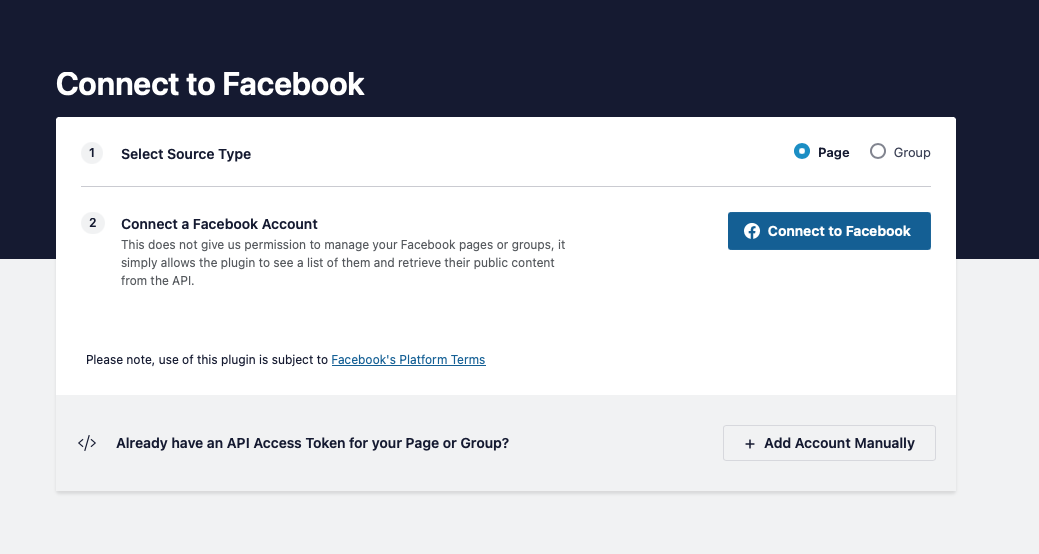Click the 'Please note' plugin notice text
The width and height of the screenshot is (1039, 554).
[286, 360]
